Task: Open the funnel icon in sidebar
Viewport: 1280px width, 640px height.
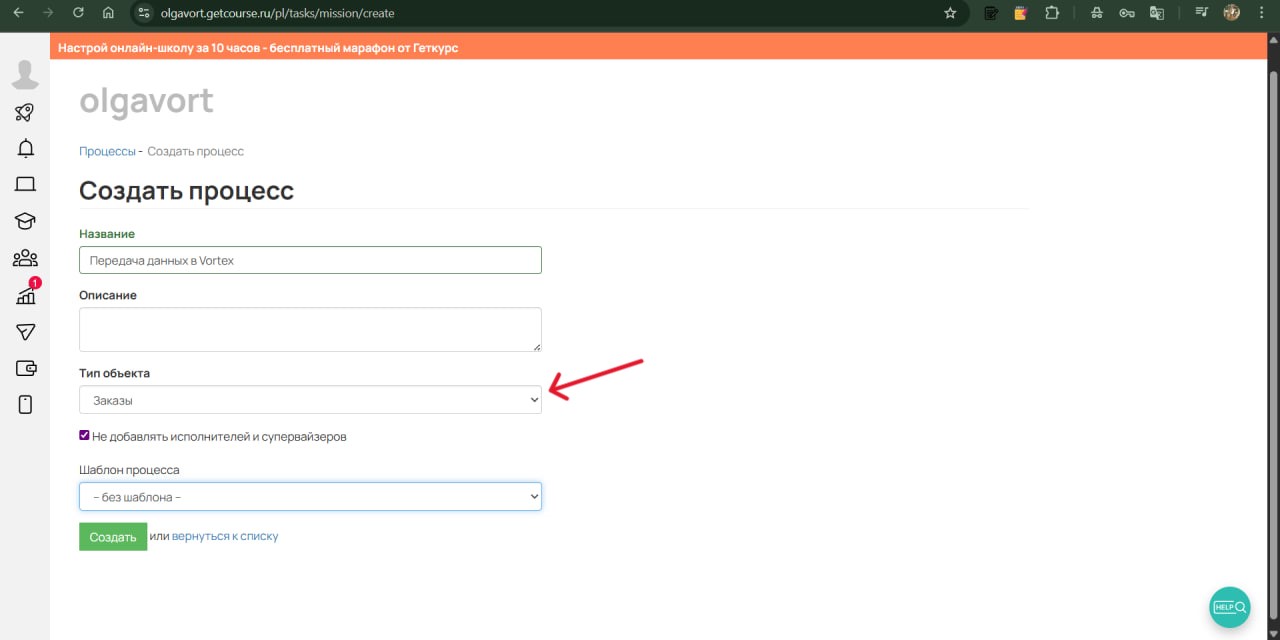Action: [x=25, y=332]
